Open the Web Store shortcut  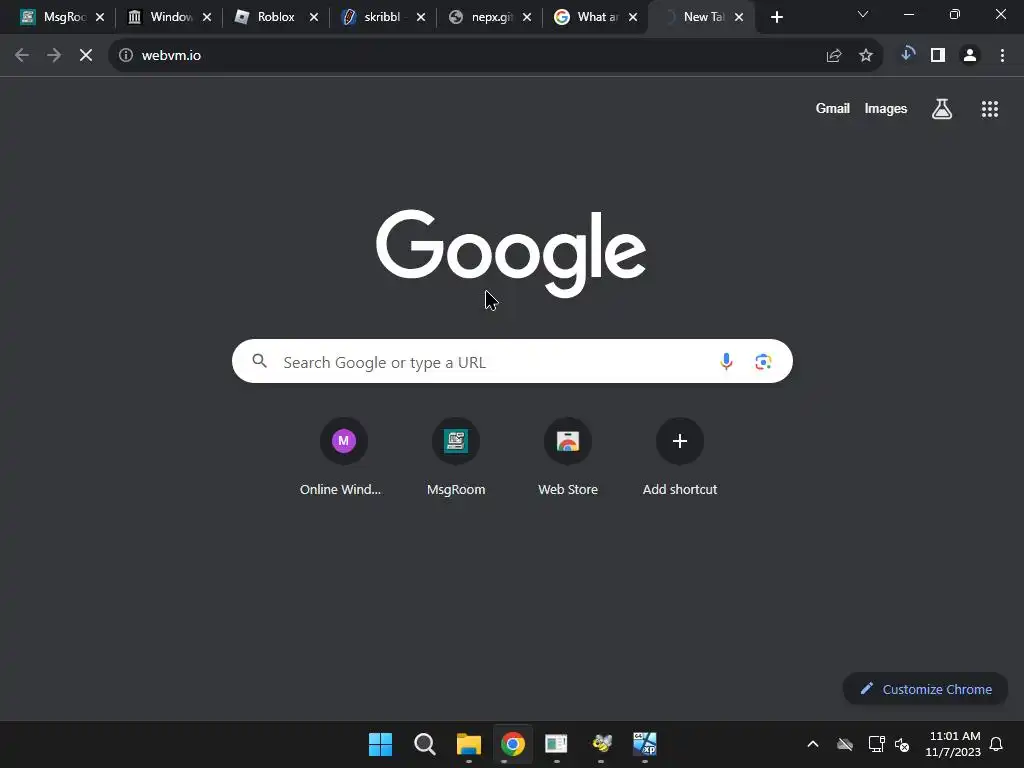point(568,457)
